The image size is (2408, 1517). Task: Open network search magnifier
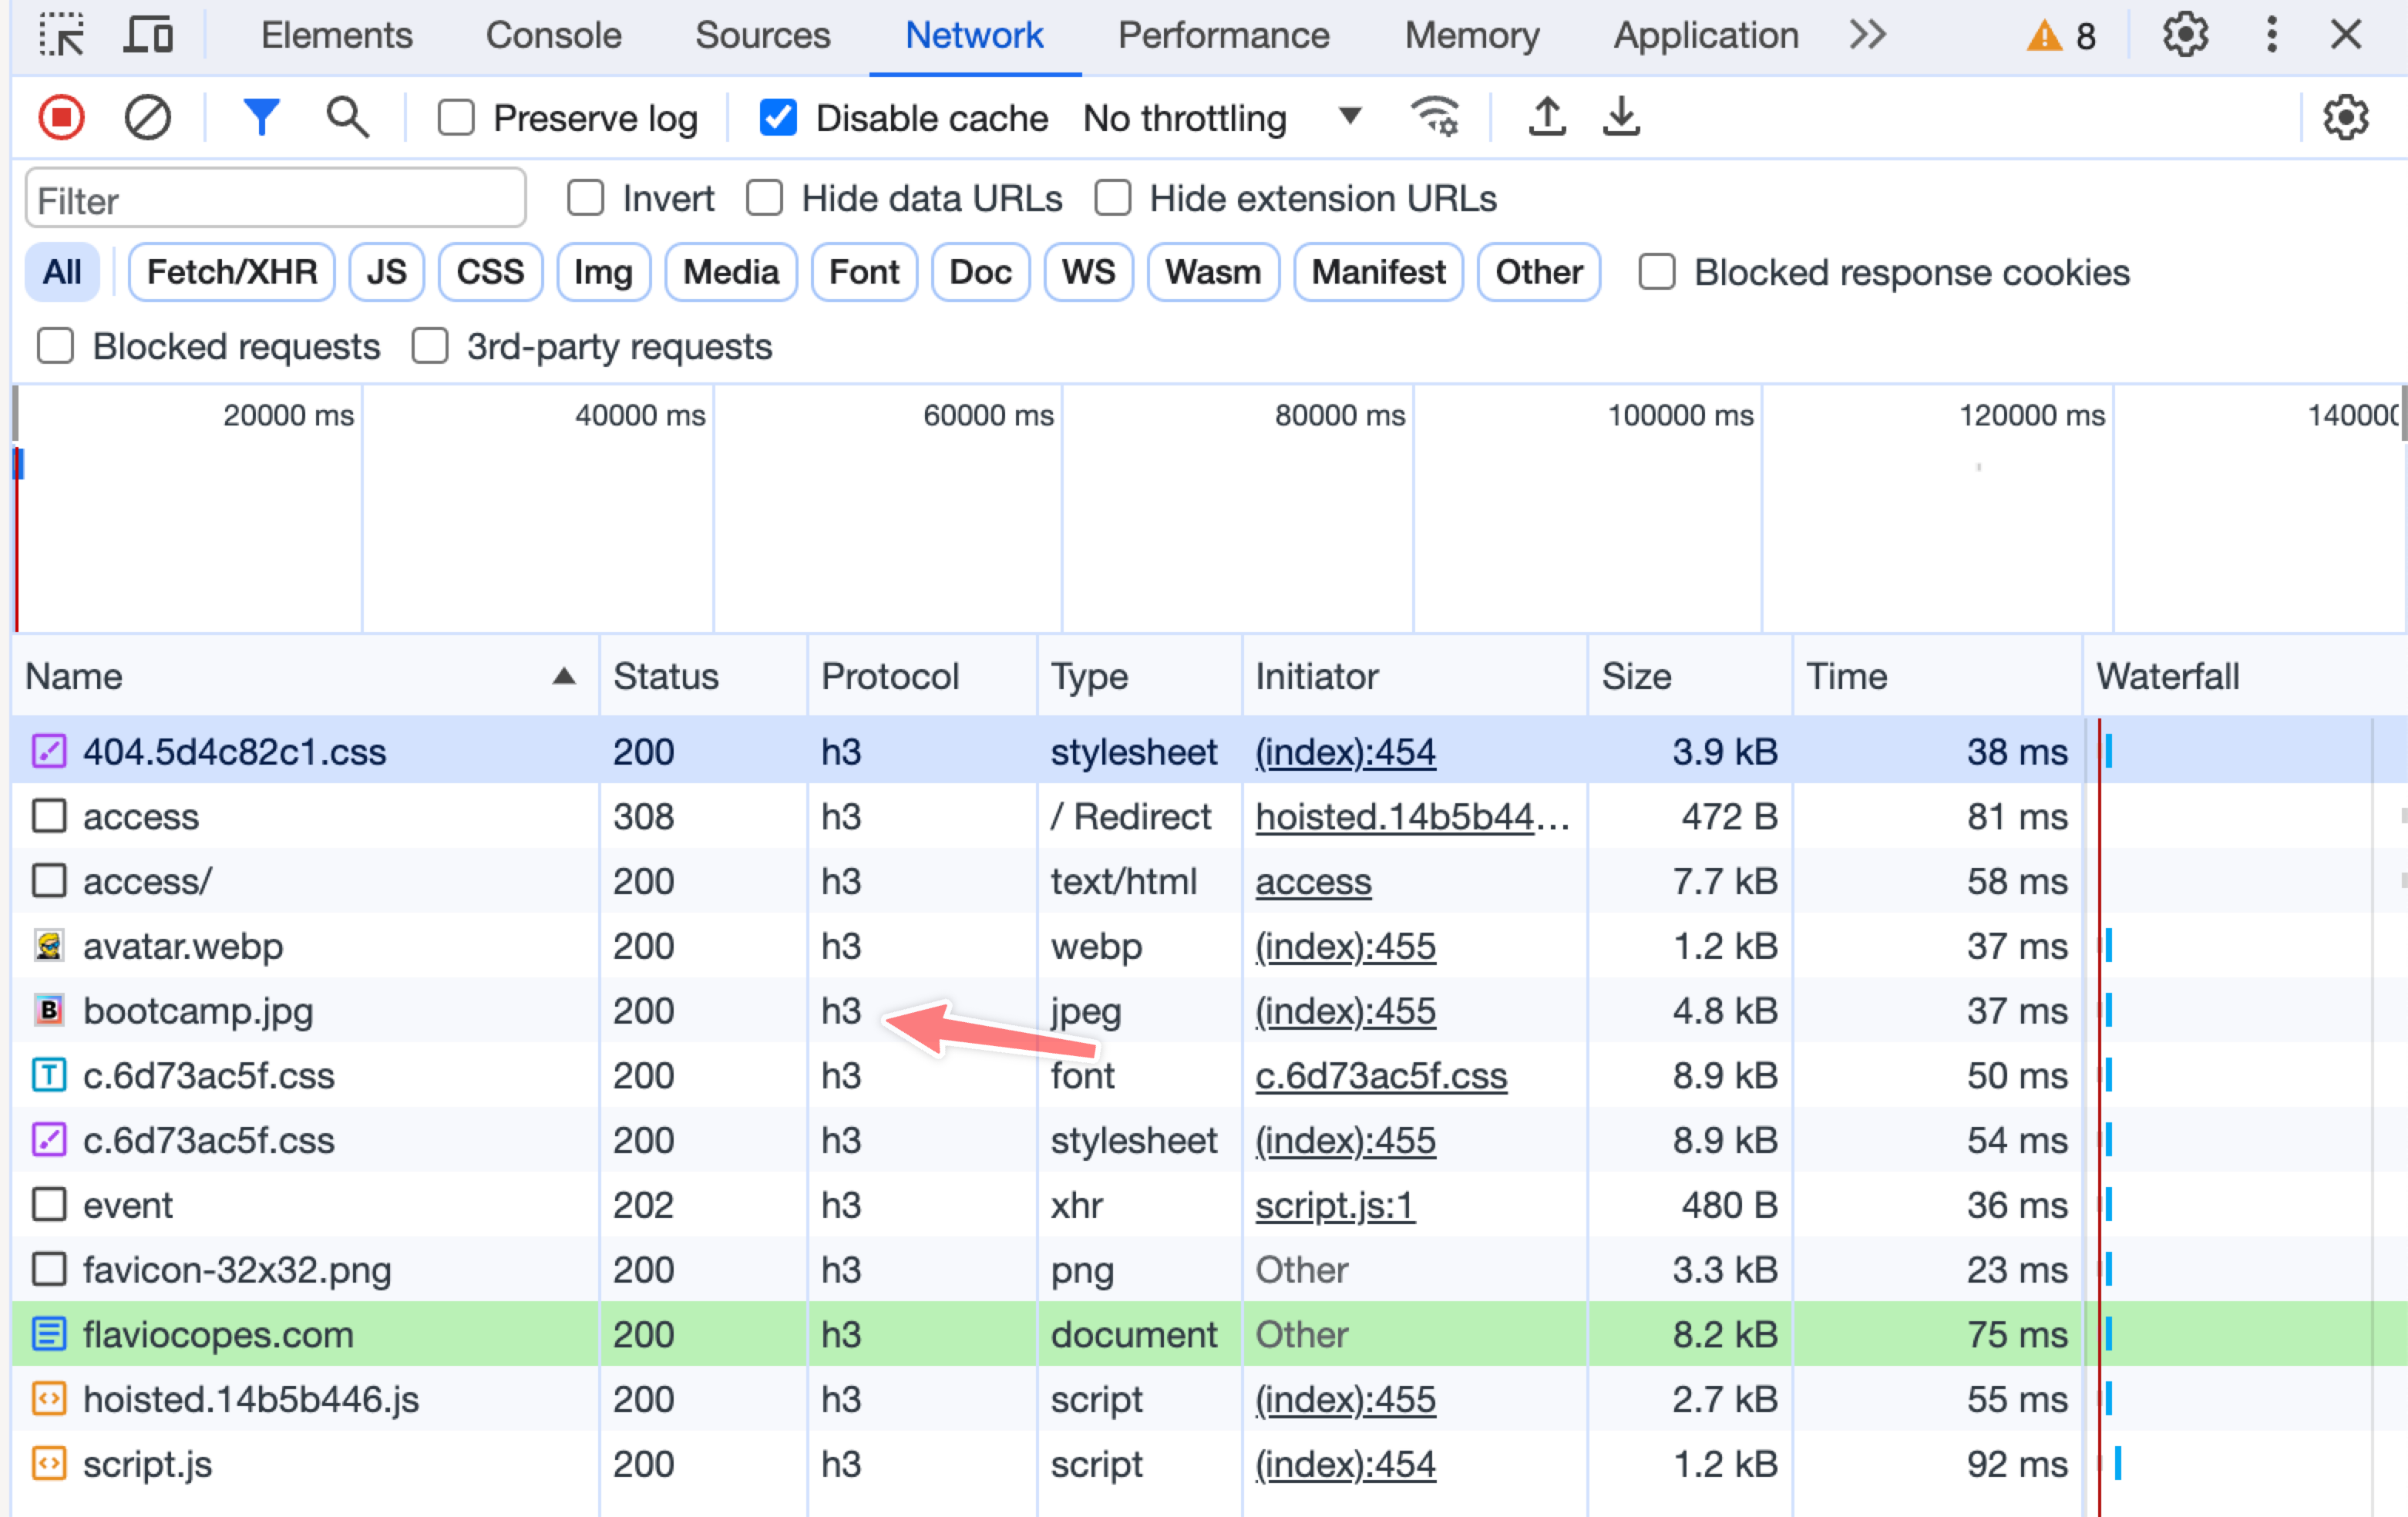tap(347, 118)
